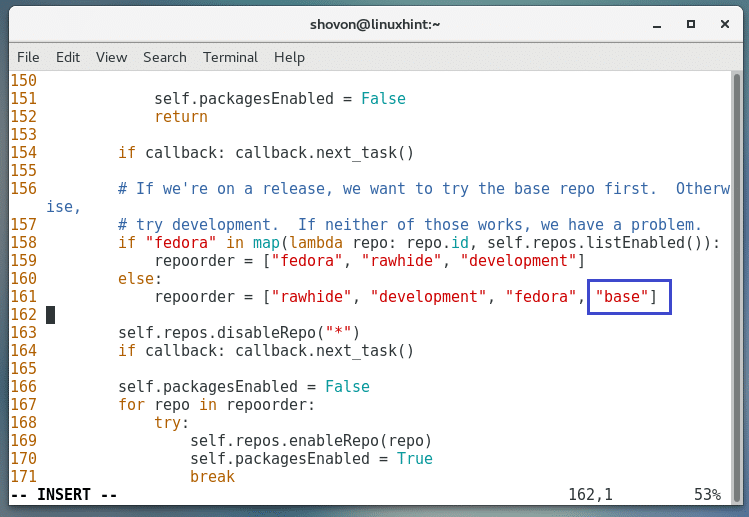Screen dimensions: 749x517
Task: Open the Edit menu
Action: (68, 57)
